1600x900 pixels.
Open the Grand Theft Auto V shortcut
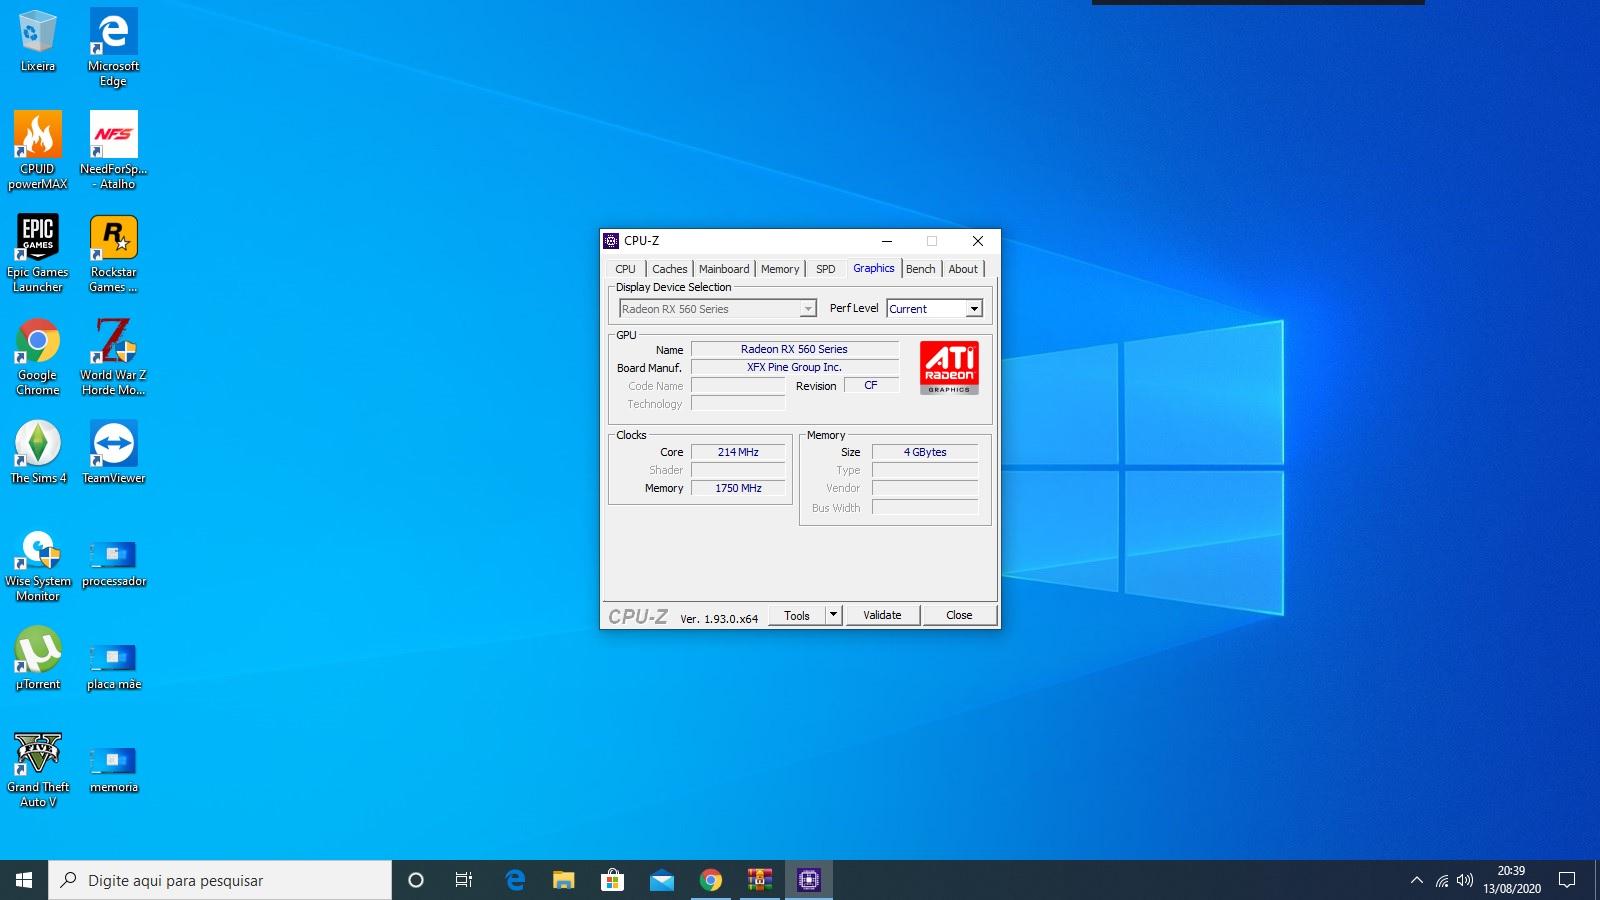click(x=38, y=769)
